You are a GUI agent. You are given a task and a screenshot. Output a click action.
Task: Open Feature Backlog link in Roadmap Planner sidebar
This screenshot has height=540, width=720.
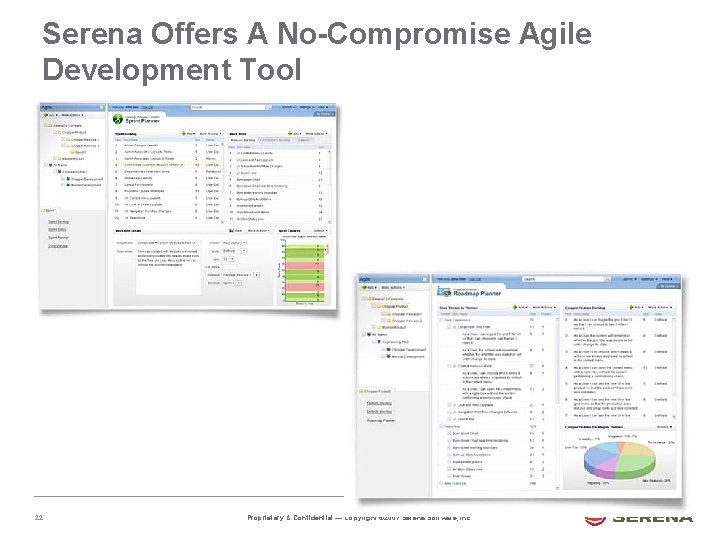(379, 403)
